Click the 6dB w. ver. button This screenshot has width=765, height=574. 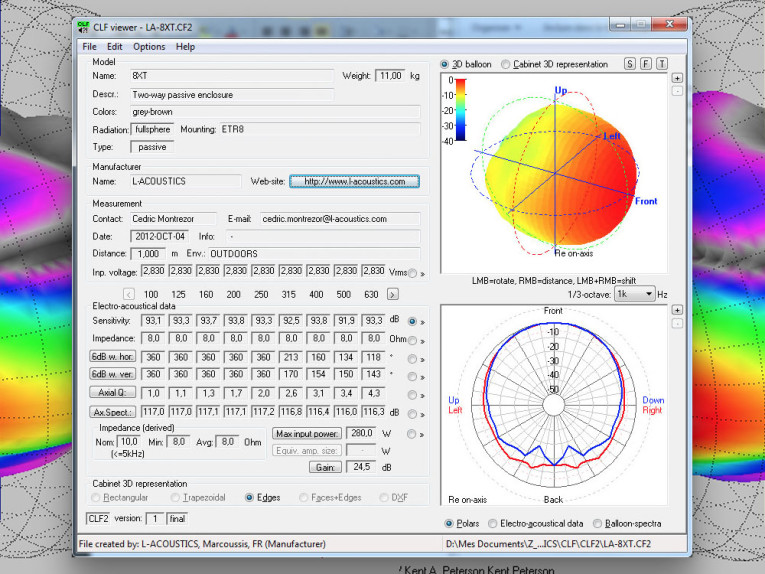[112, 374]
